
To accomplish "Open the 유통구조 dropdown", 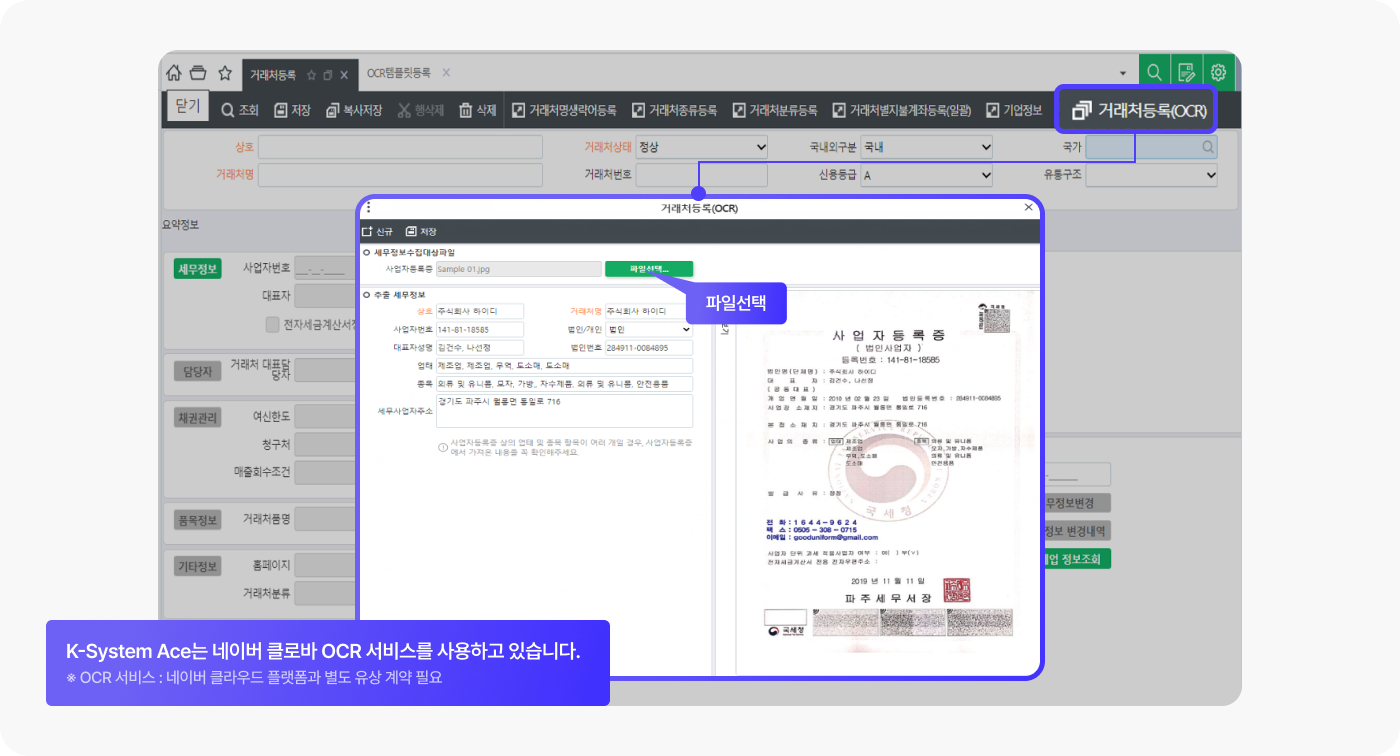I will pyautogui.click(x=1152, y=175).
